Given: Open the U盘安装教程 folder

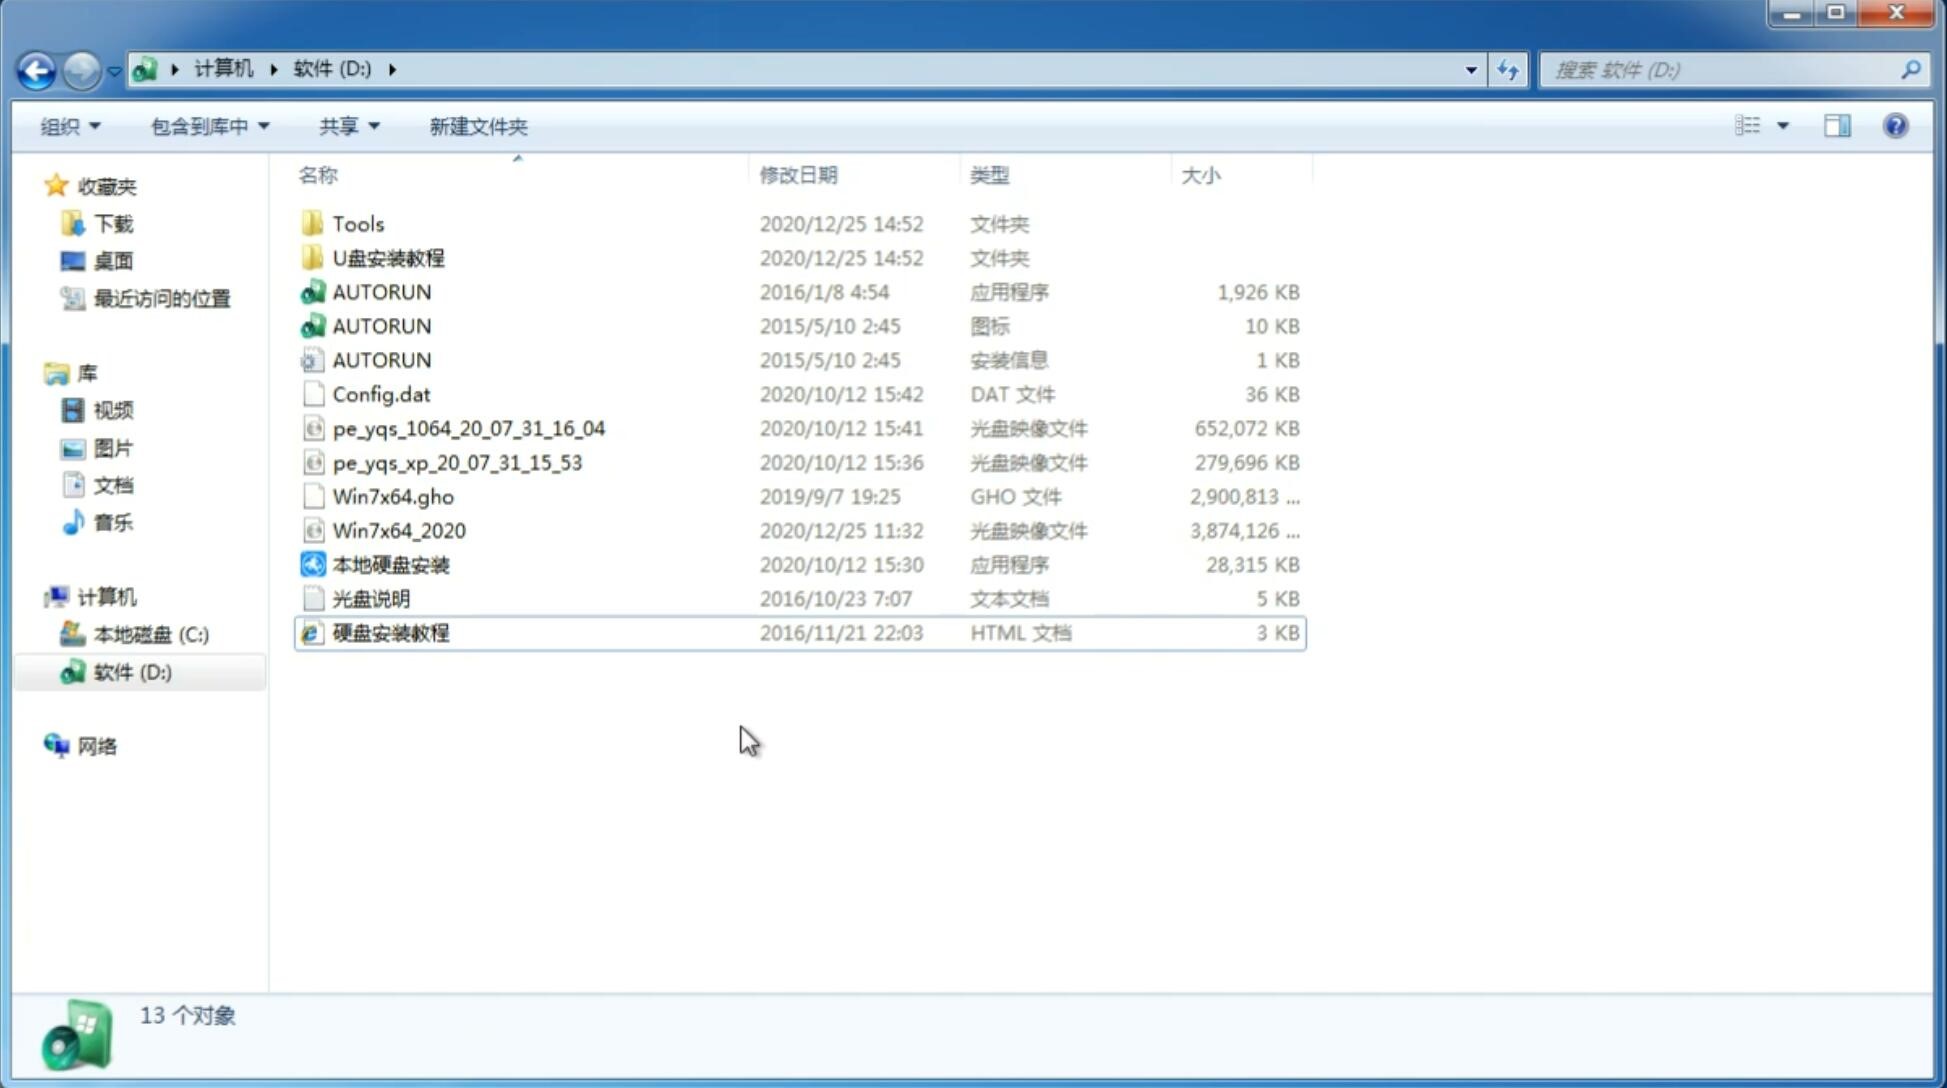Looking at the screenshot, I should click(x=388, y=257).
